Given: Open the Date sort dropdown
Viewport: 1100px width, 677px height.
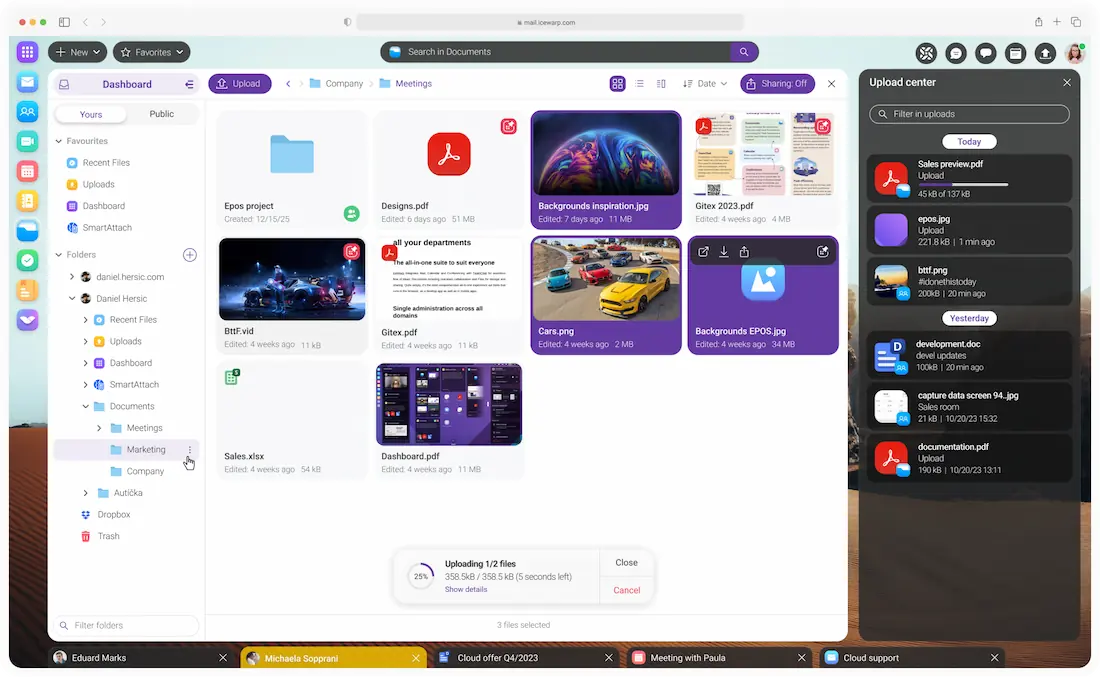Looking at the screenshot, I should pyautogui.click(x=705, y=83).
